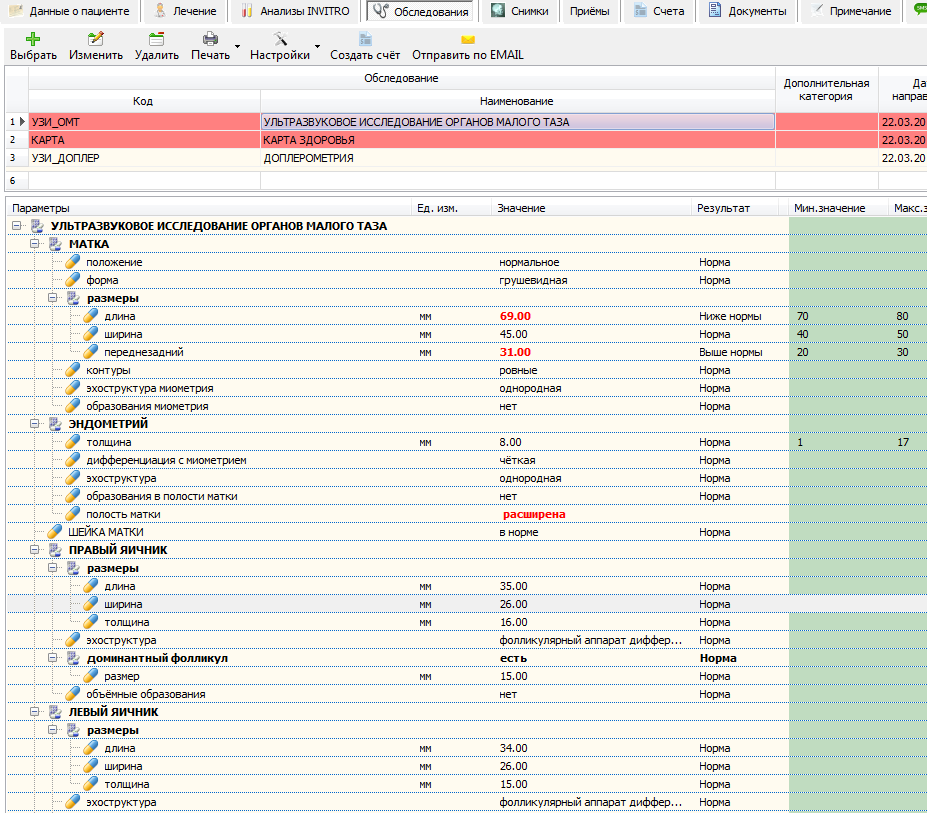Collapse the МАТКА tree node
The height and width of the screenshot is (813, 927).
coord(34,244)
